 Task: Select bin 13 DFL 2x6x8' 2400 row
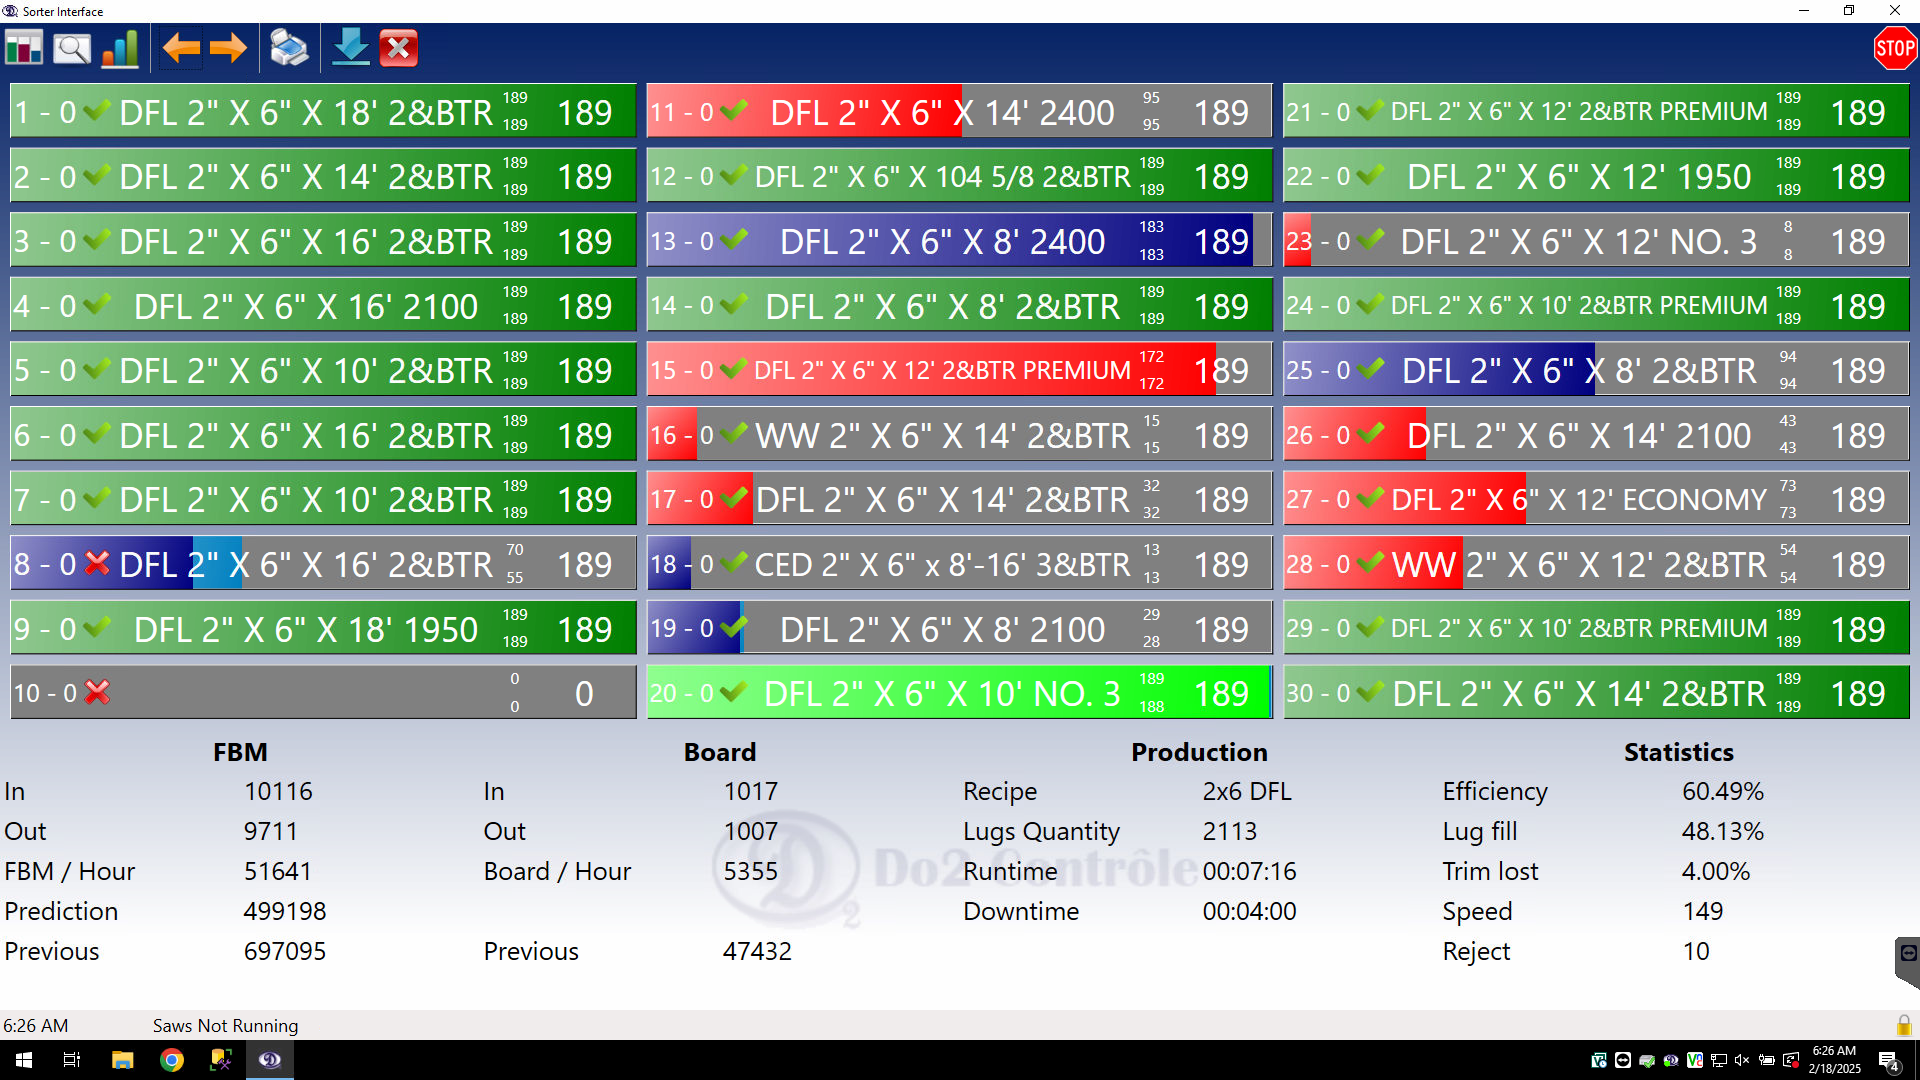[x=942, y=241]
